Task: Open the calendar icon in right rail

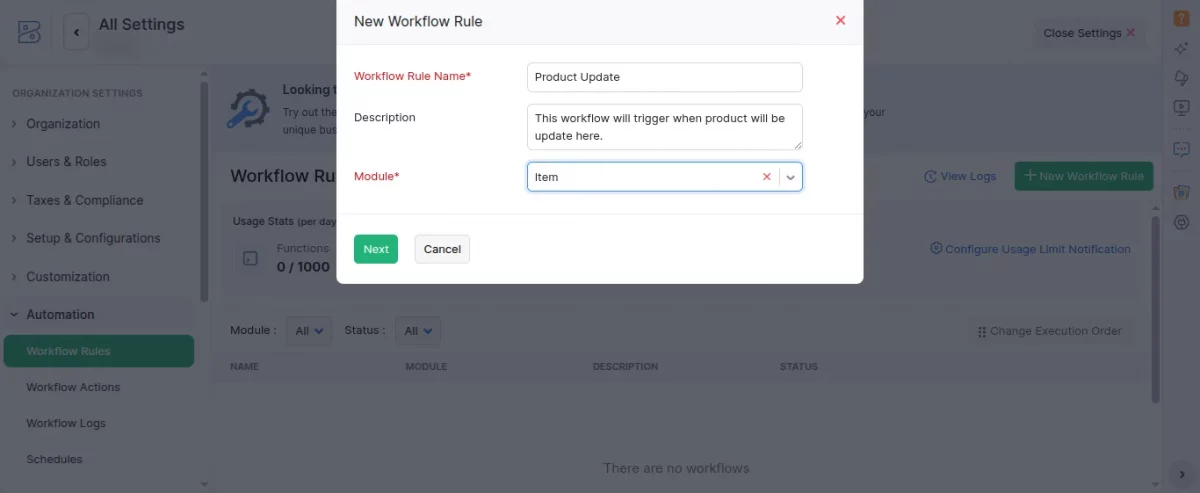Action: (x=1180, y=192)
